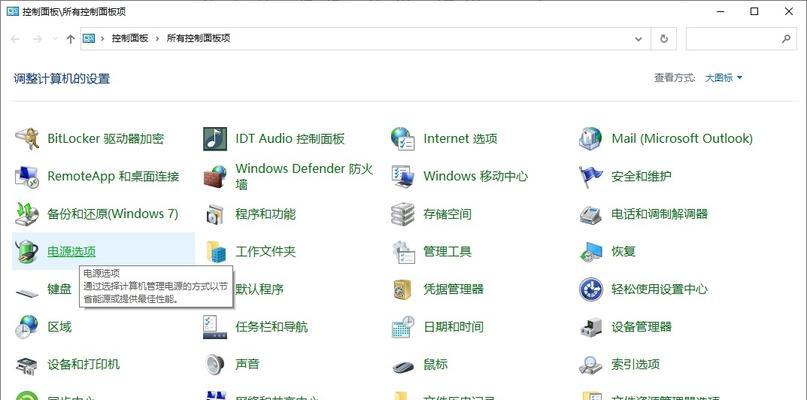Click the 程序和功能 label text
The height and width of the screenshot is (400, 807).
coord(266,214)
